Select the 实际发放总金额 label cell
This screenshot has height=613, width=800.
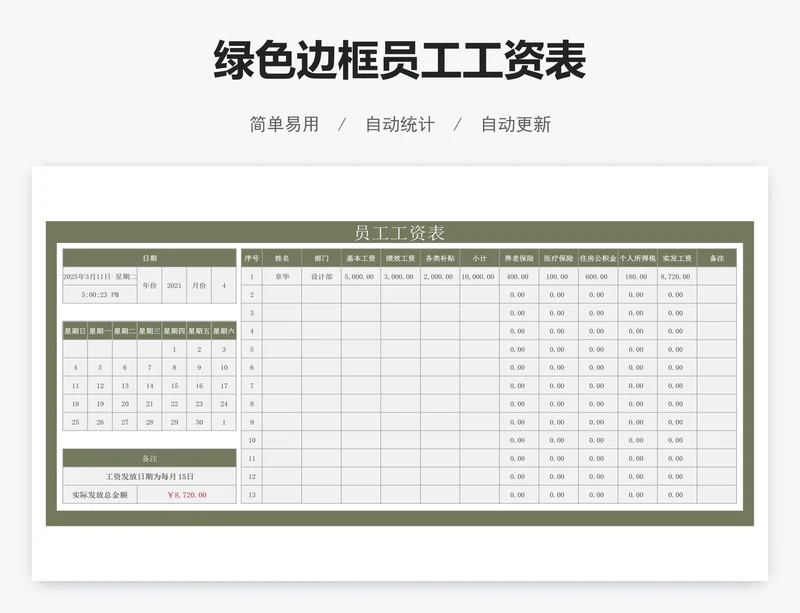click(100, 495)
